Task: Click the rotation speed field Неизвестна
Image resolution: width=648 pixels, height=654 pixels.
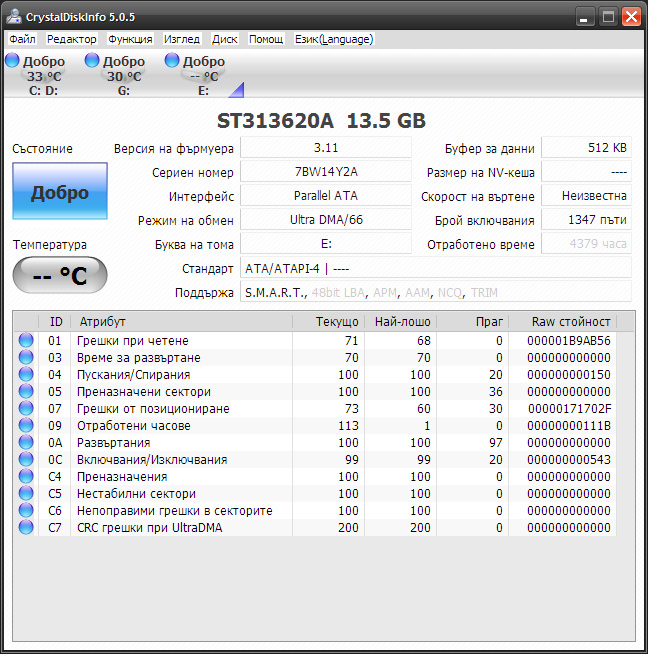Action: pos(586,196)
